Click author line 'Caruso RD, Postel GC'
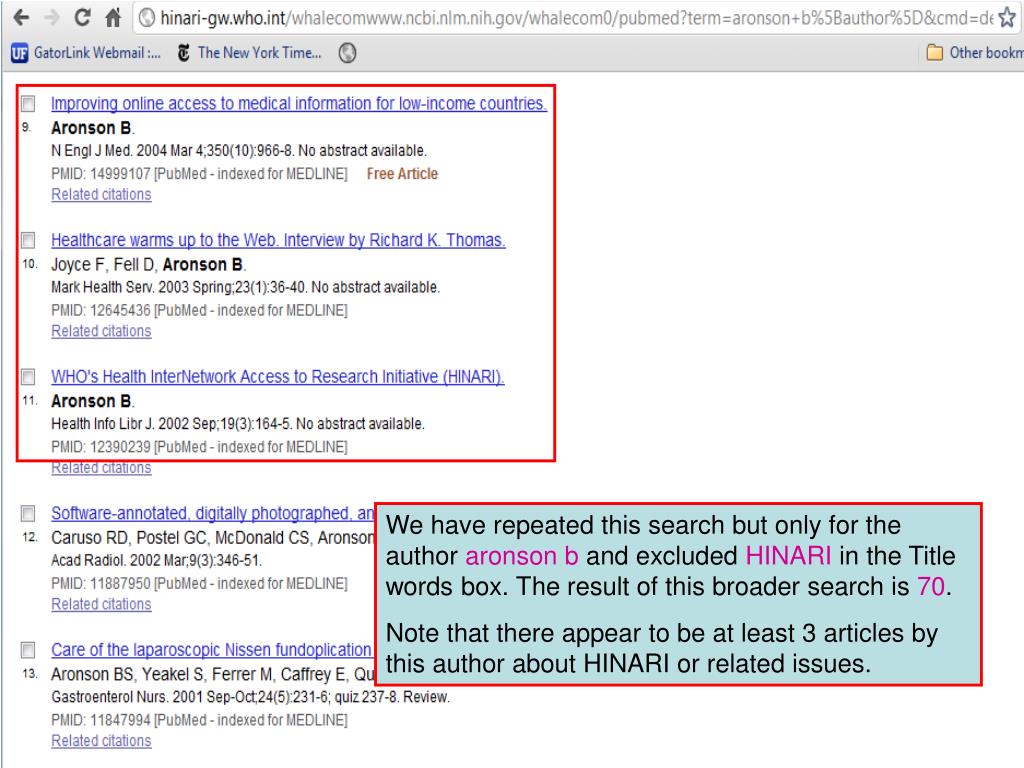The width and height of the screenshot is (1024, 768). (213, 537)
